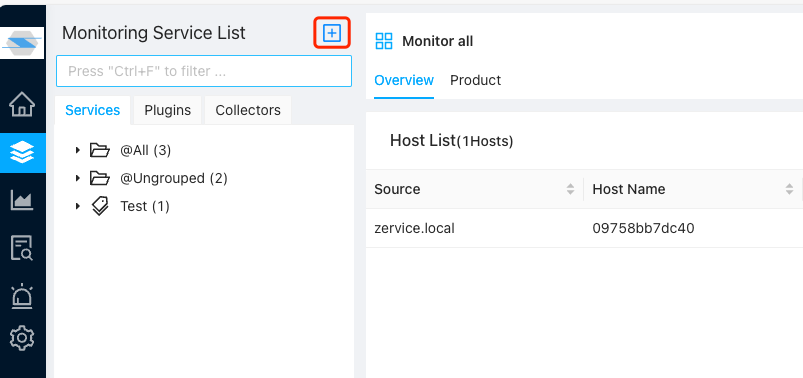Switch to the Plugins tab
Screen dimensions: 803x378
pyautogui.click(x=167, y=110)
